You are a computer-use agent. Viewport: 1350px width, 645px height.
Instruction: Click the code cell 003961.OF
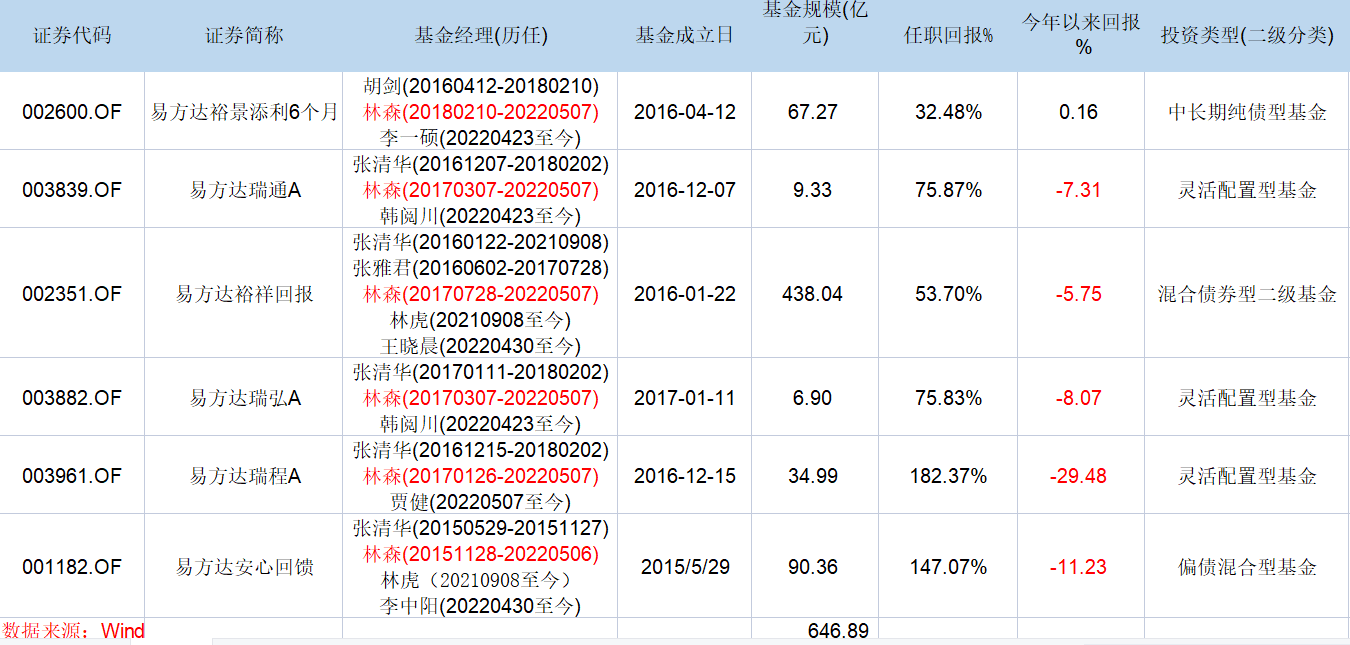click(x=72, y=476)
